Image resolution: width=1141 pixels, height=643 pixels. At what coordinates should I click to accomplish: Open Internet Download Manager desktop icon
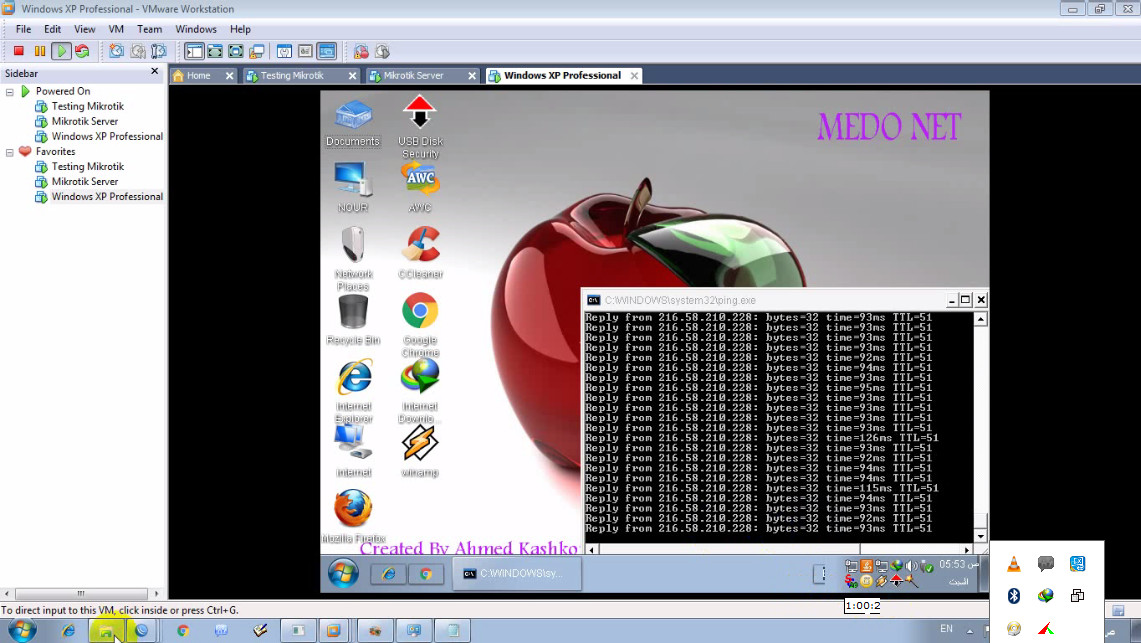(x=420, y=391)
